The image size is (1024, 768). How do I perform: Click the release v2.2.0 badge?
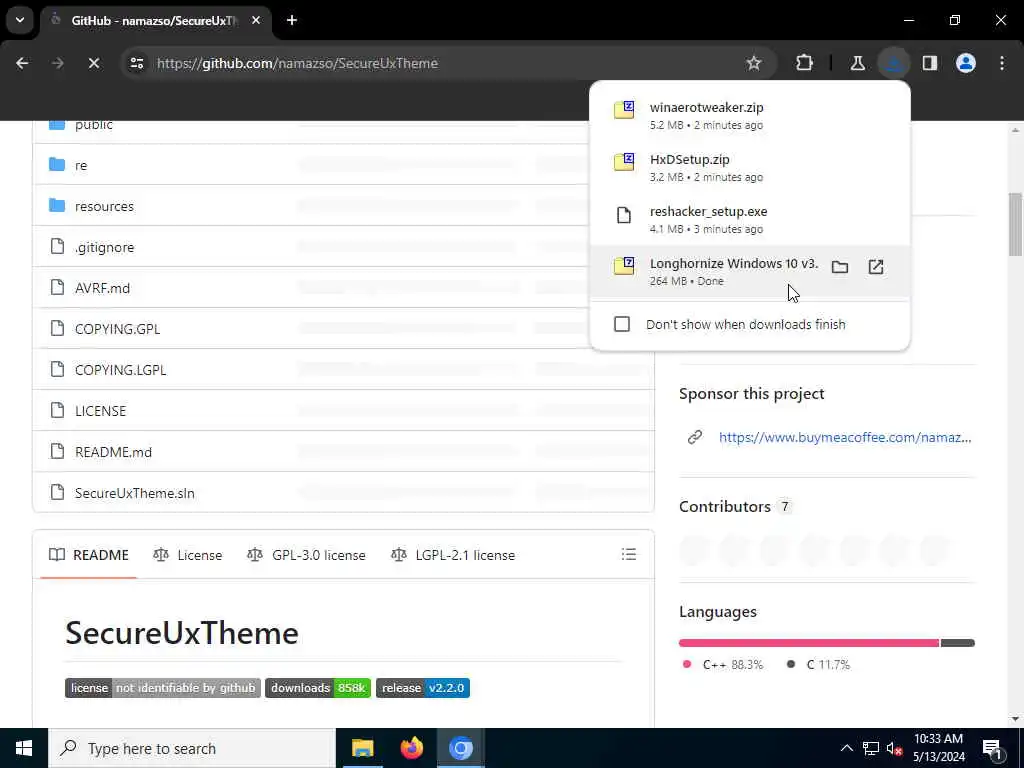click(423, 688)
